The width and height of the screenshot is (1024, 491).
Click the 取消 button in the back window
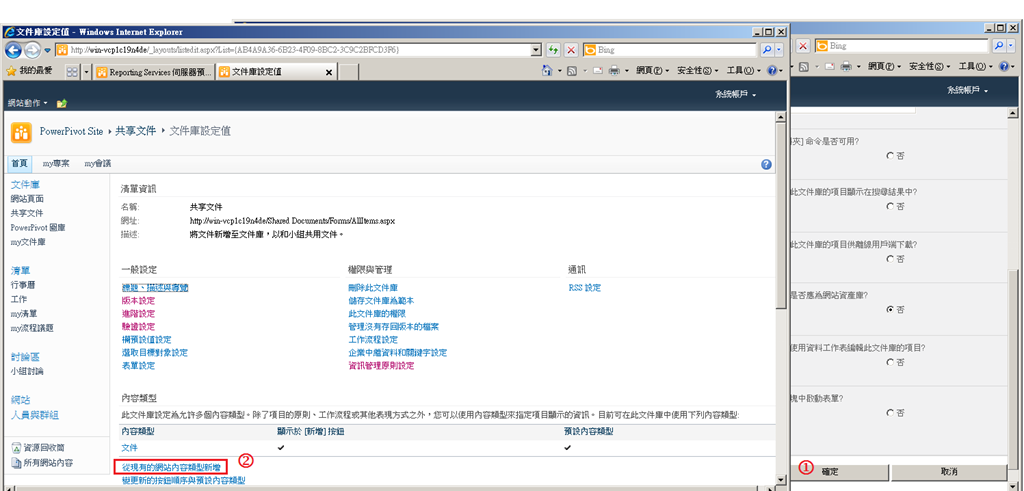(x=949, y=471)
